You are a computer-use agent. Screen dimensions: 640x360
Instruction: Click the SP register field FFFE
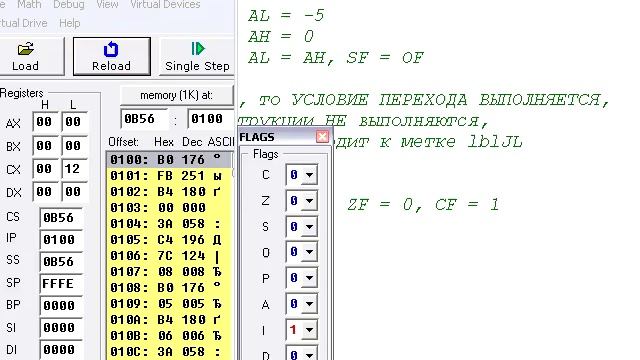point(61,284)
